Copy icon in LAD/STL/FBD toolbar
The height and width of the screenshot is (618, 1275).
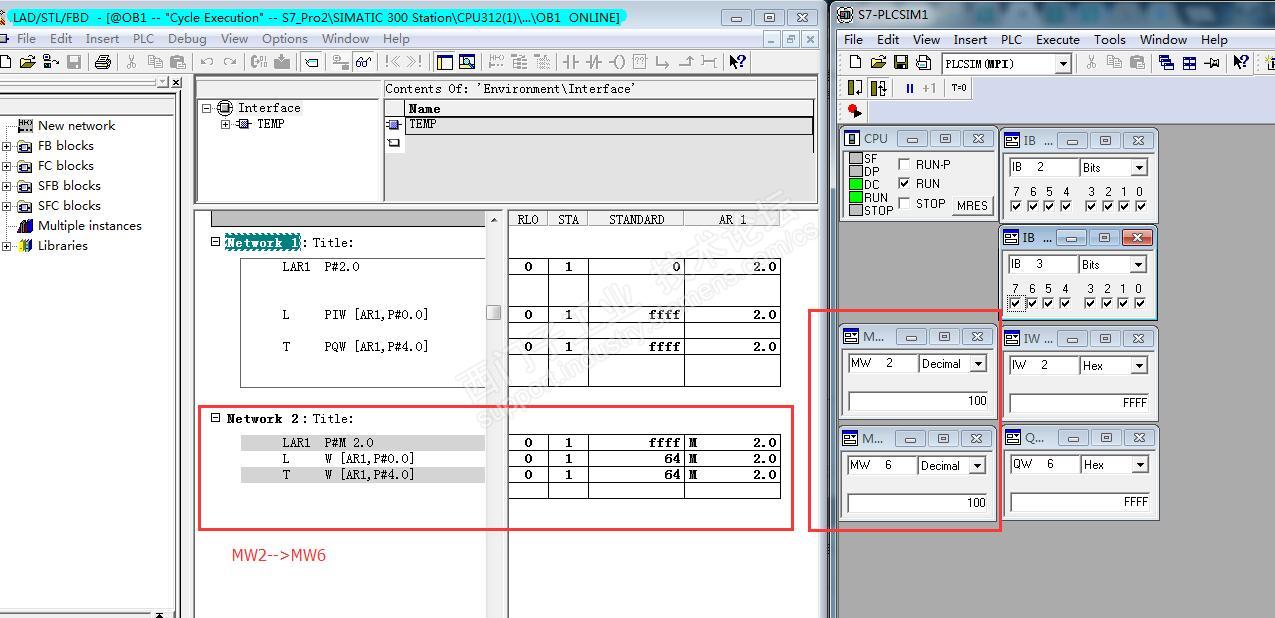coord(155,62)
